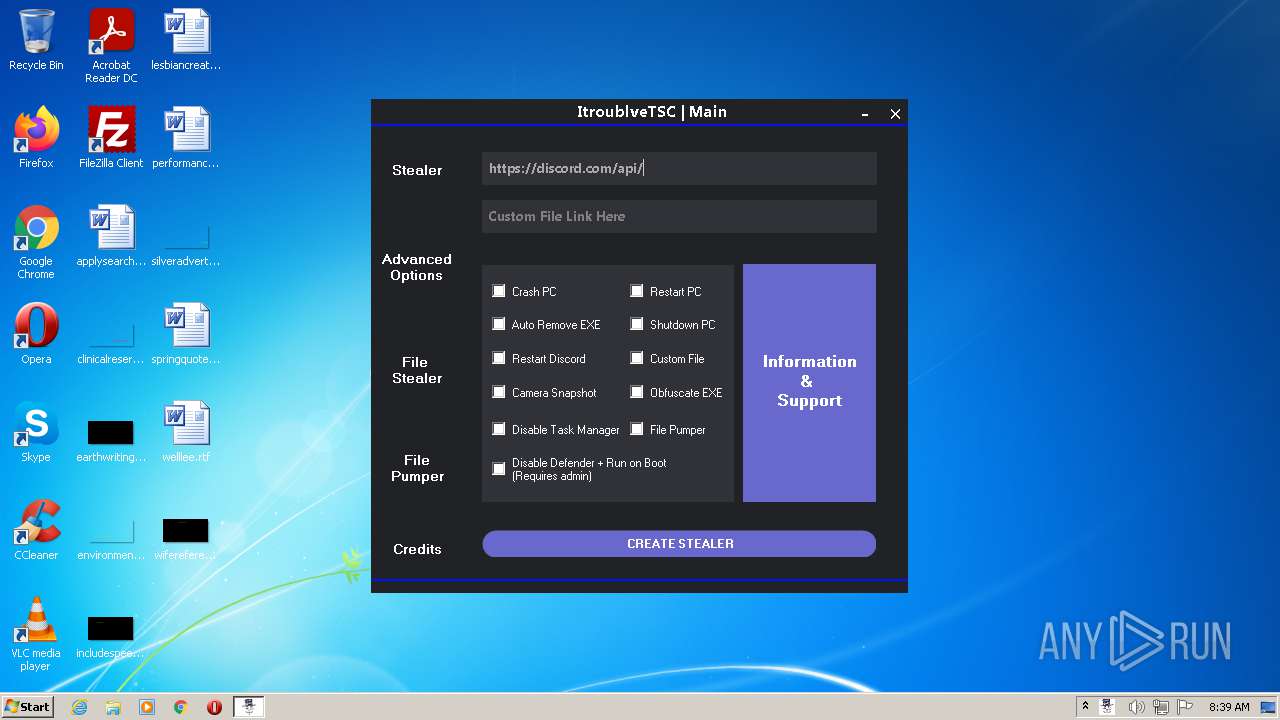The image size is (1280, 720).
Task: Select the performanc... Word document icon
Action: click(186, 138)
